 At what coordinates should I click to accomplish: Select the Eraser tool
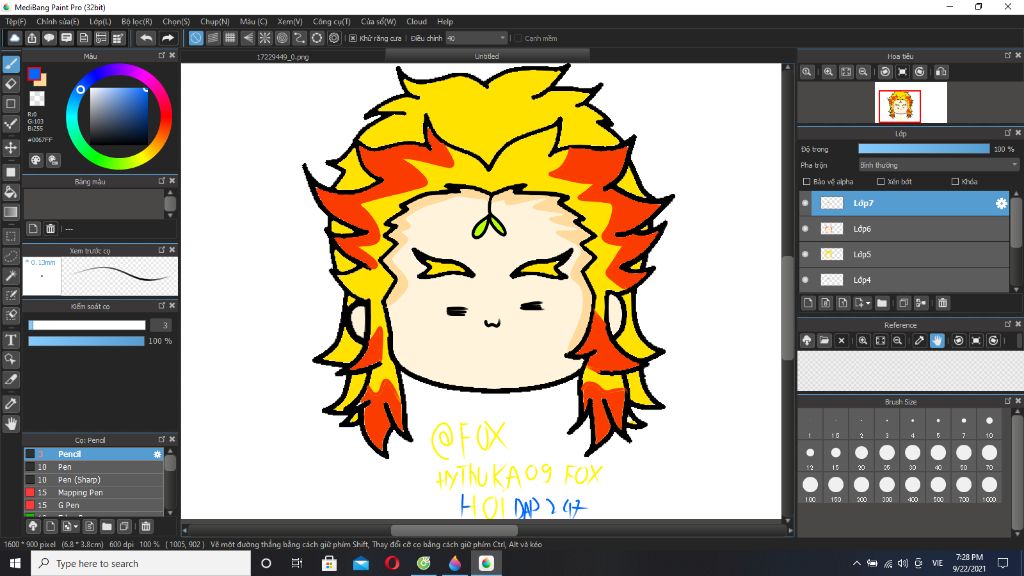click(x=10, y=84)
